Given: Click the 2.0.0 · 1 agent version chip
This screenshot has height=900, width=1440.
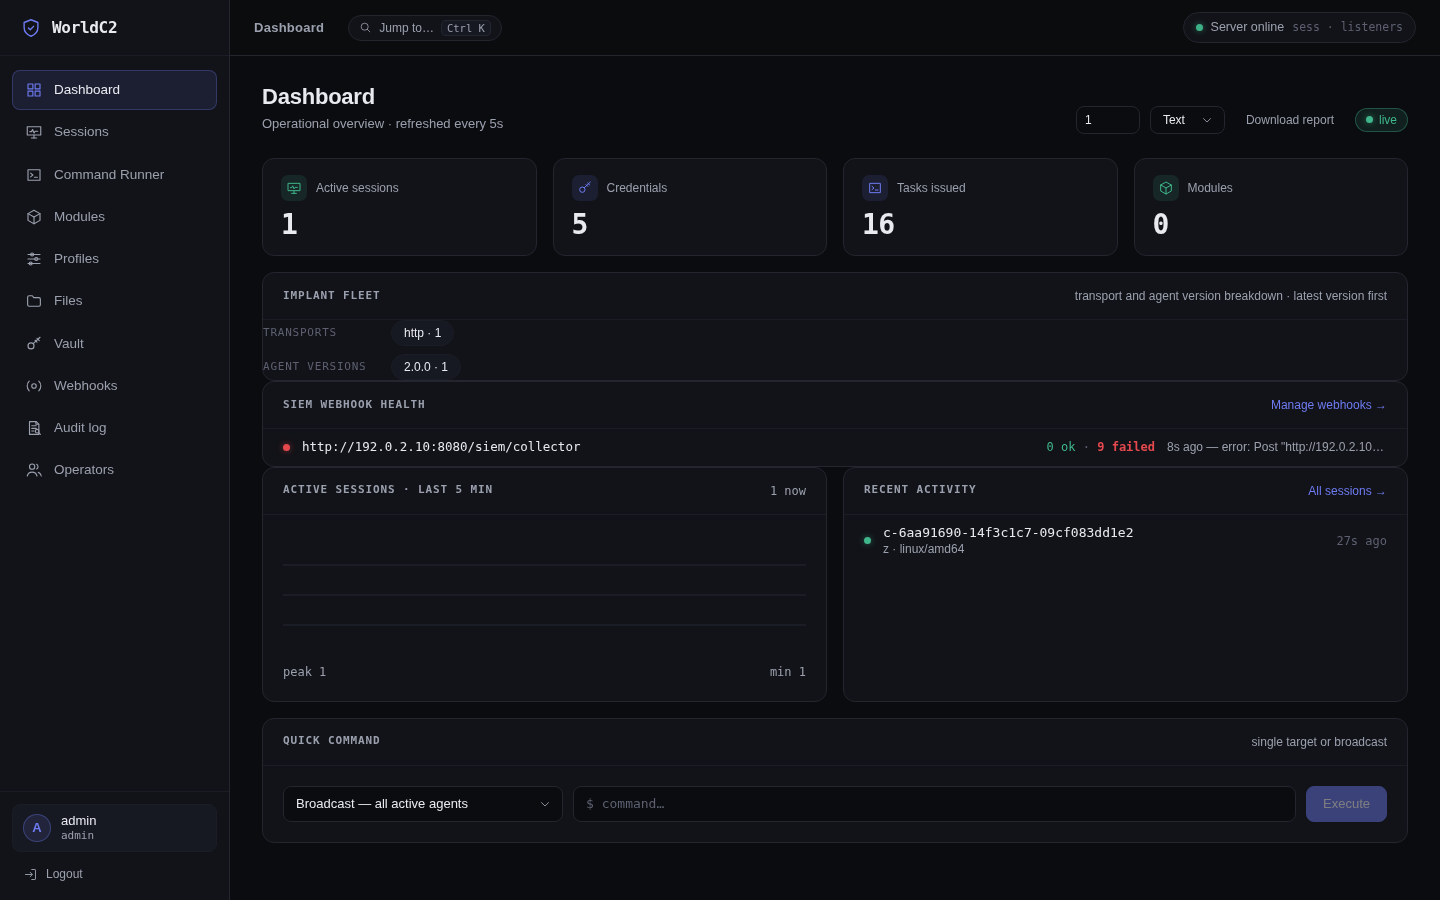Looking at the screenshot, I should click(426, 367).
